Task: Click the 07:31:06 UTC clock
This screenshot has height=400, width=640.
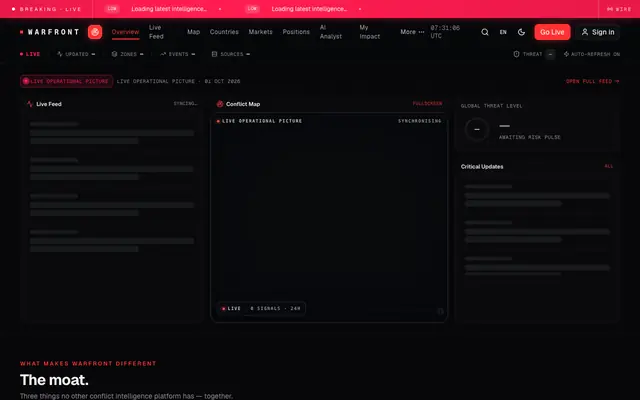Action: click(445, 32)
